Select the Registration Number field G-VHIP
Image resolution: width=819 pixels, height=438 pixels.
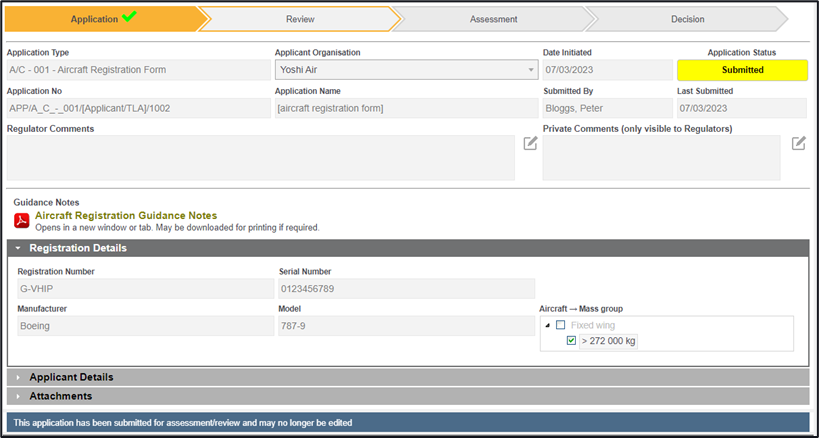(x=144, y=289)
